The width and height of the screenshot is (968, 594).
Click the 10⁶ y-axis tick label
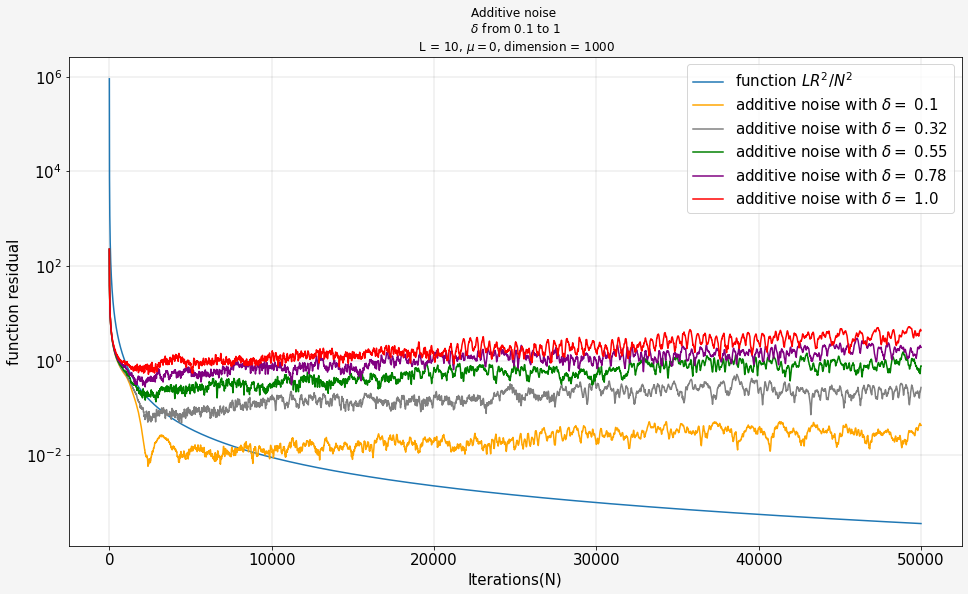point(47,77)
